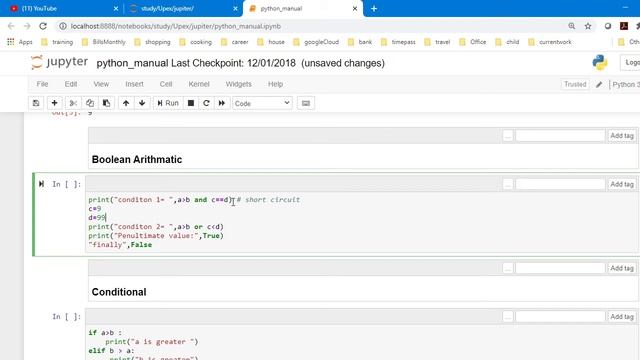Open a new browser tab

tap(374, 8)
